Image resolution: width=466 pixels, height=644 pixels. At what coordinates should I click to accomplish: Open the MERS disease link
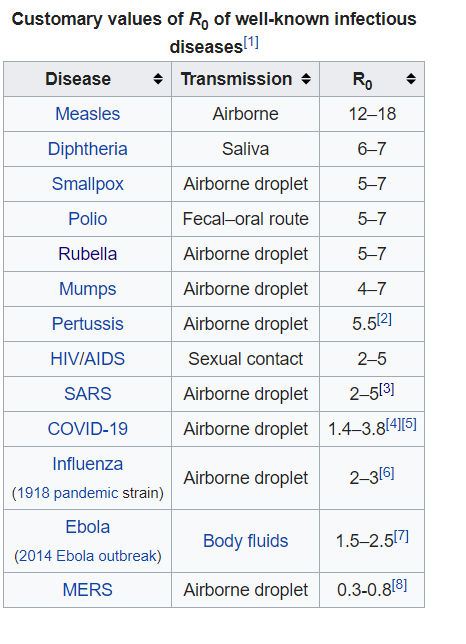pyautogui.click(x=87, y=590)
